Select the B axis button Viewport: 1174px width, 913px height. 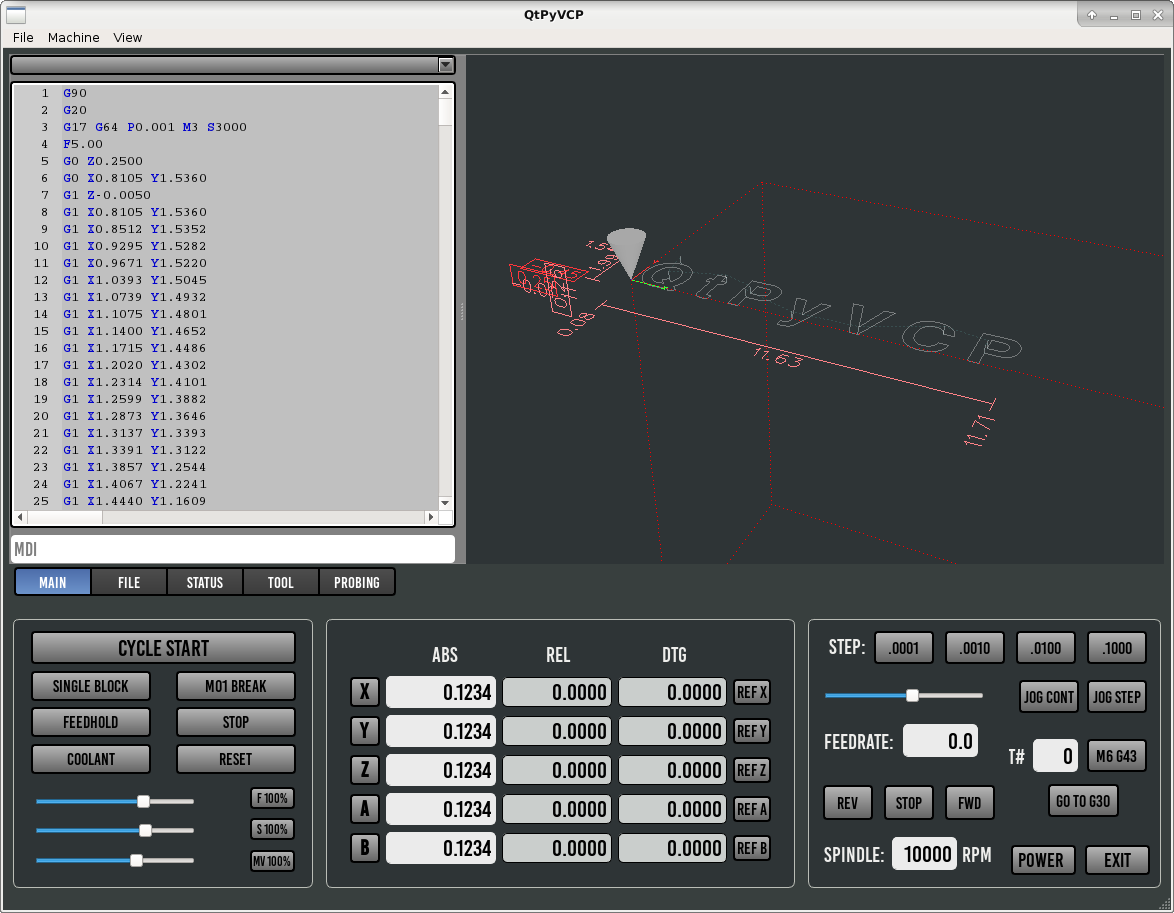coord(365,847)
